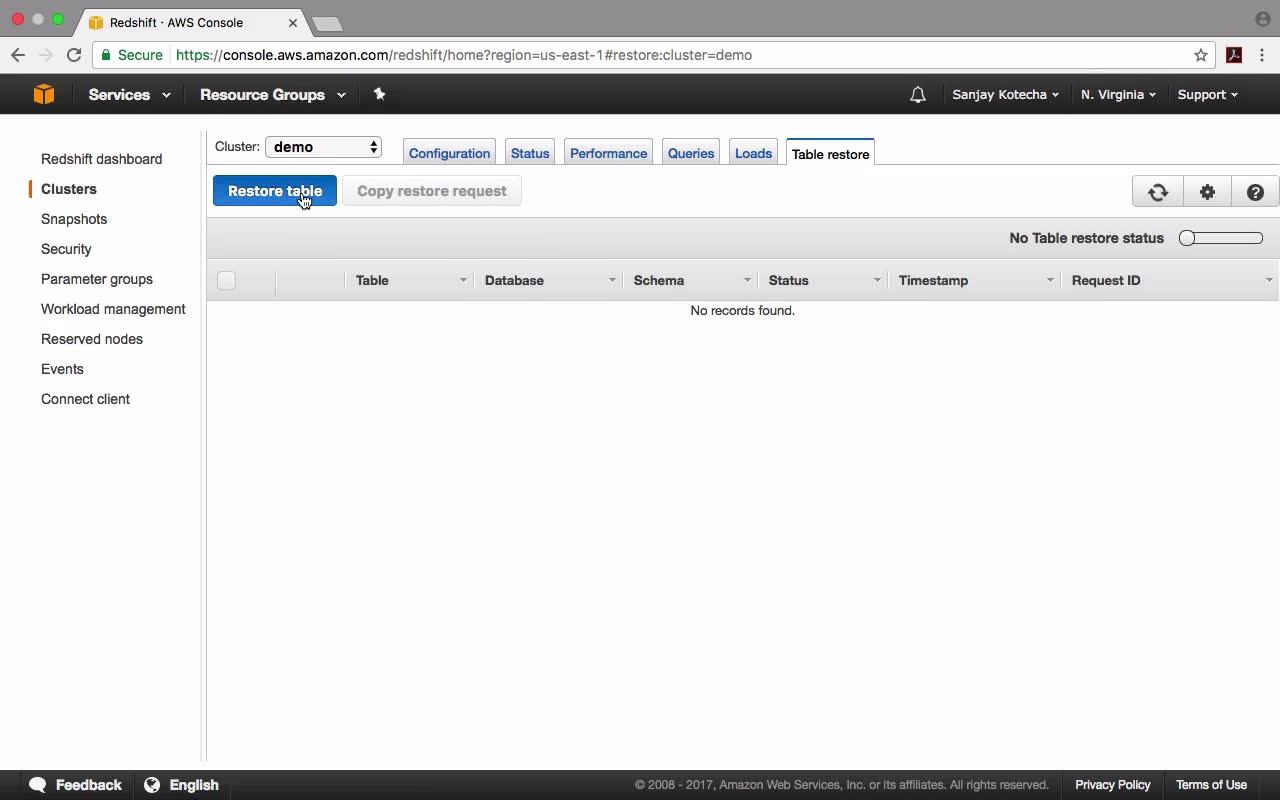Viewport: 1280px width, 800px height.
Task: Click the Copy restore request button
Action: (432, 191)
